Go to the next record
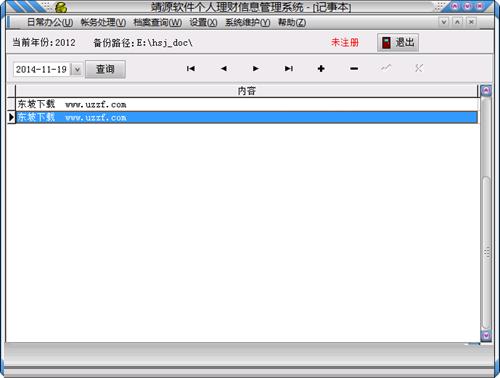 tap(256, 69)
